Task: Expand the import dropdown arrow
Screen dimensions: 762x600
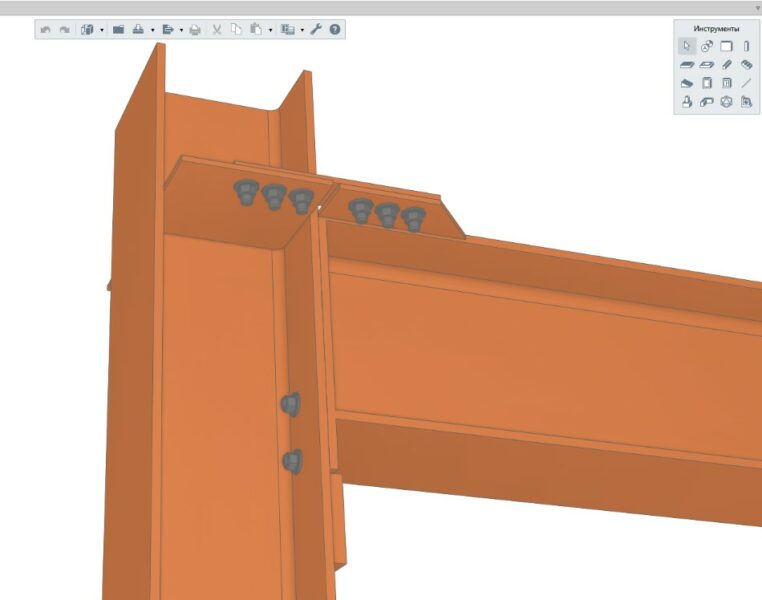Action: tap(153, 30)
